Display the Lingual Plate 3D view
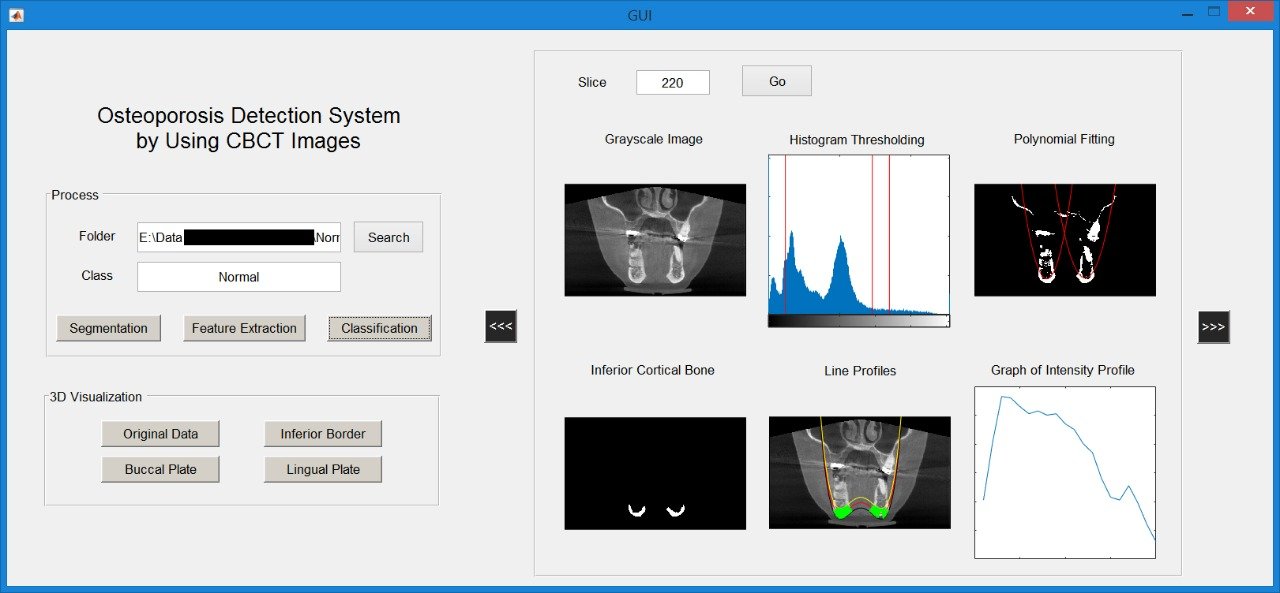 [x=322, y=469]
